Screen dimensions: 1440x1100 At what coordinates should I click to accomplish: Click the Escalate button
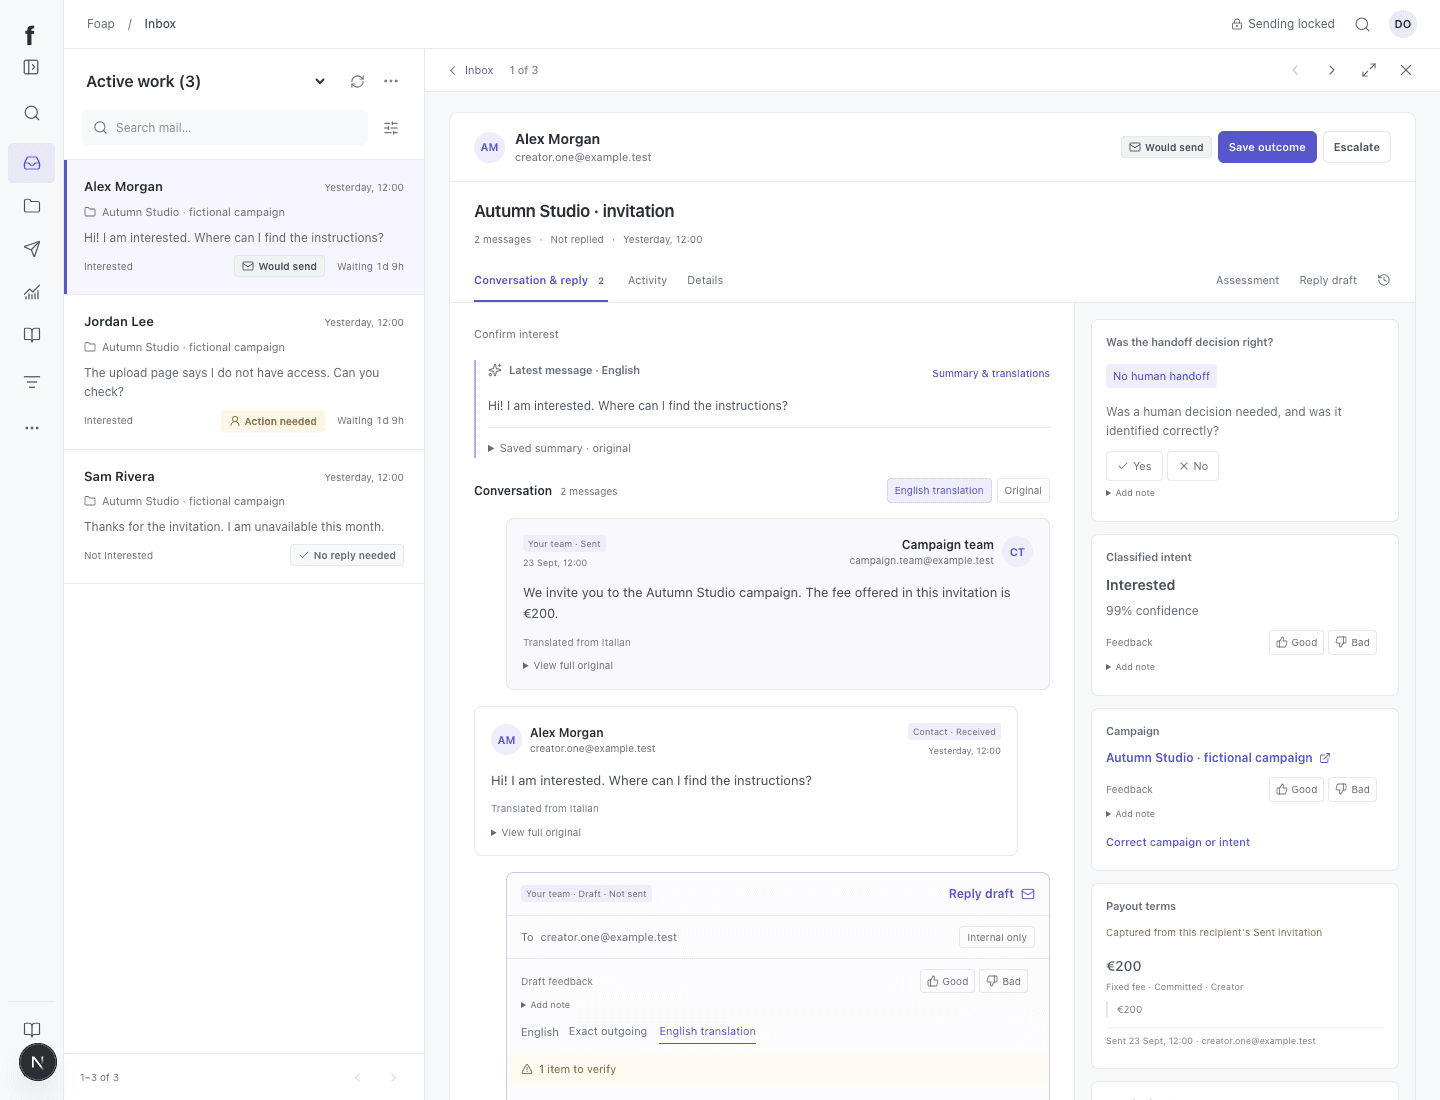(1356, 147)
